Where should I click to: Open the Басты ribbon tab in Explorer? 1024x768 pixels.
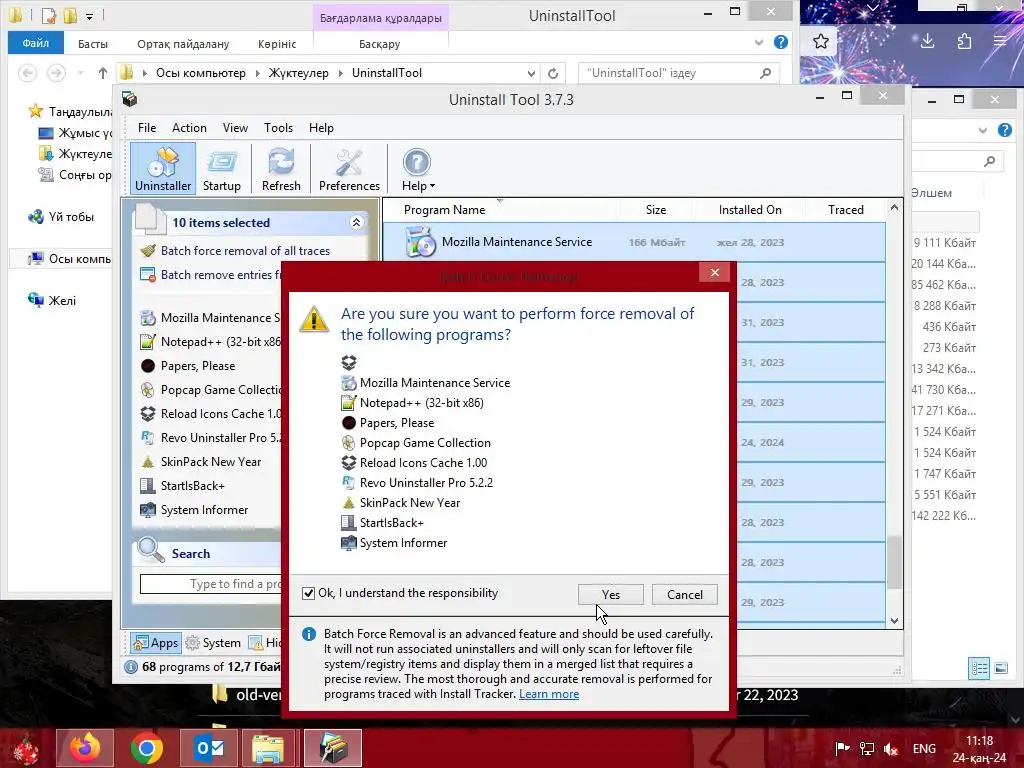pyautogui.click(x=93, y=44)
